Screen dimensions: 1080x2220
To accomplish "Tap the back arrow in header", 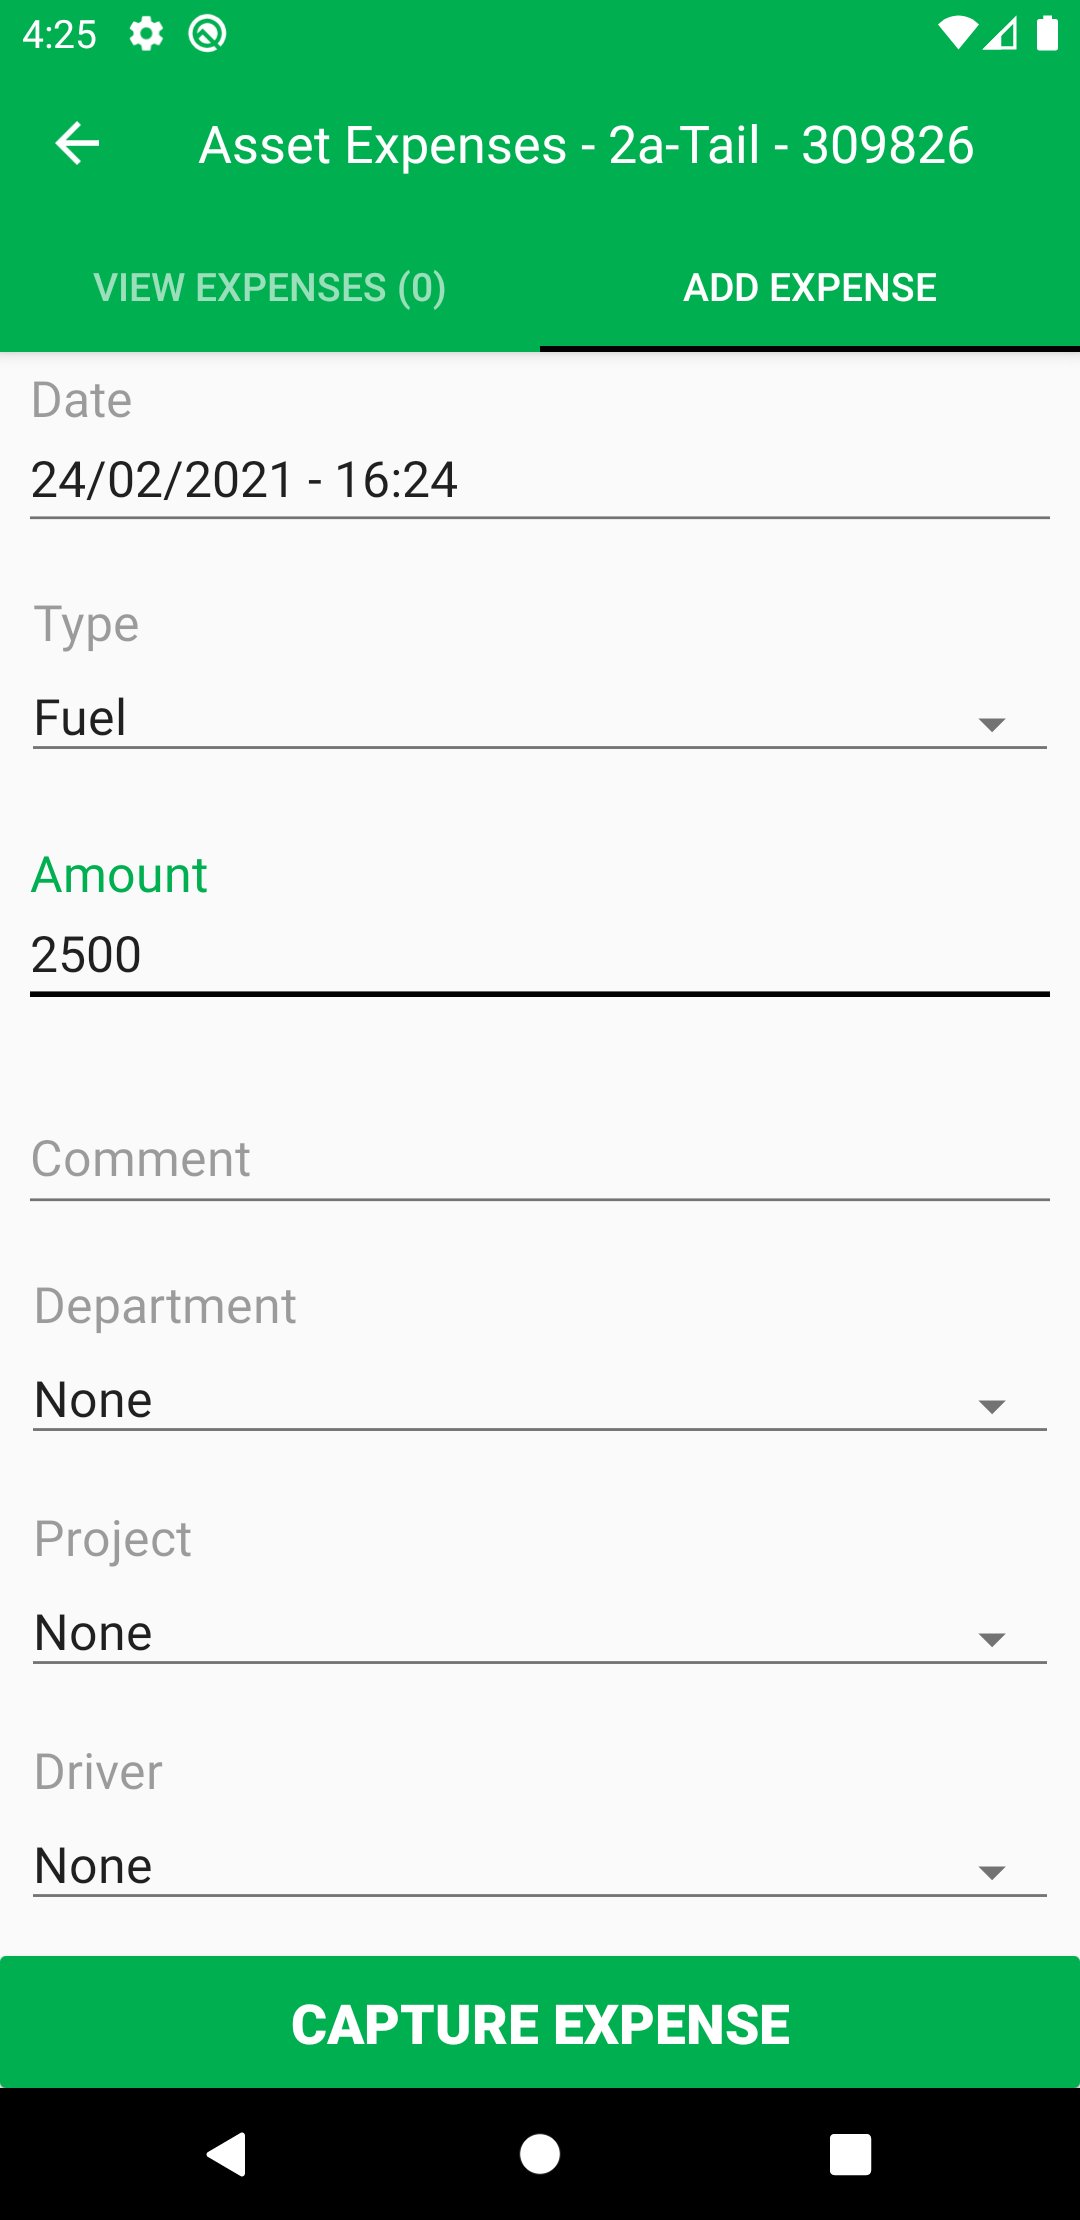I will pyautogui.click(x=77, y=144).
